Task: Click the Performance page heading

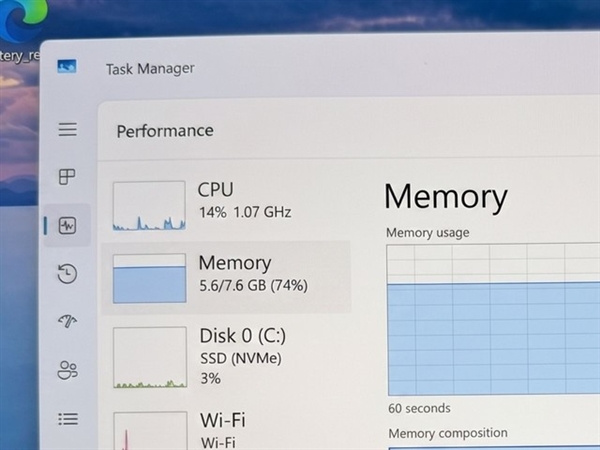Action: (165, 131)
